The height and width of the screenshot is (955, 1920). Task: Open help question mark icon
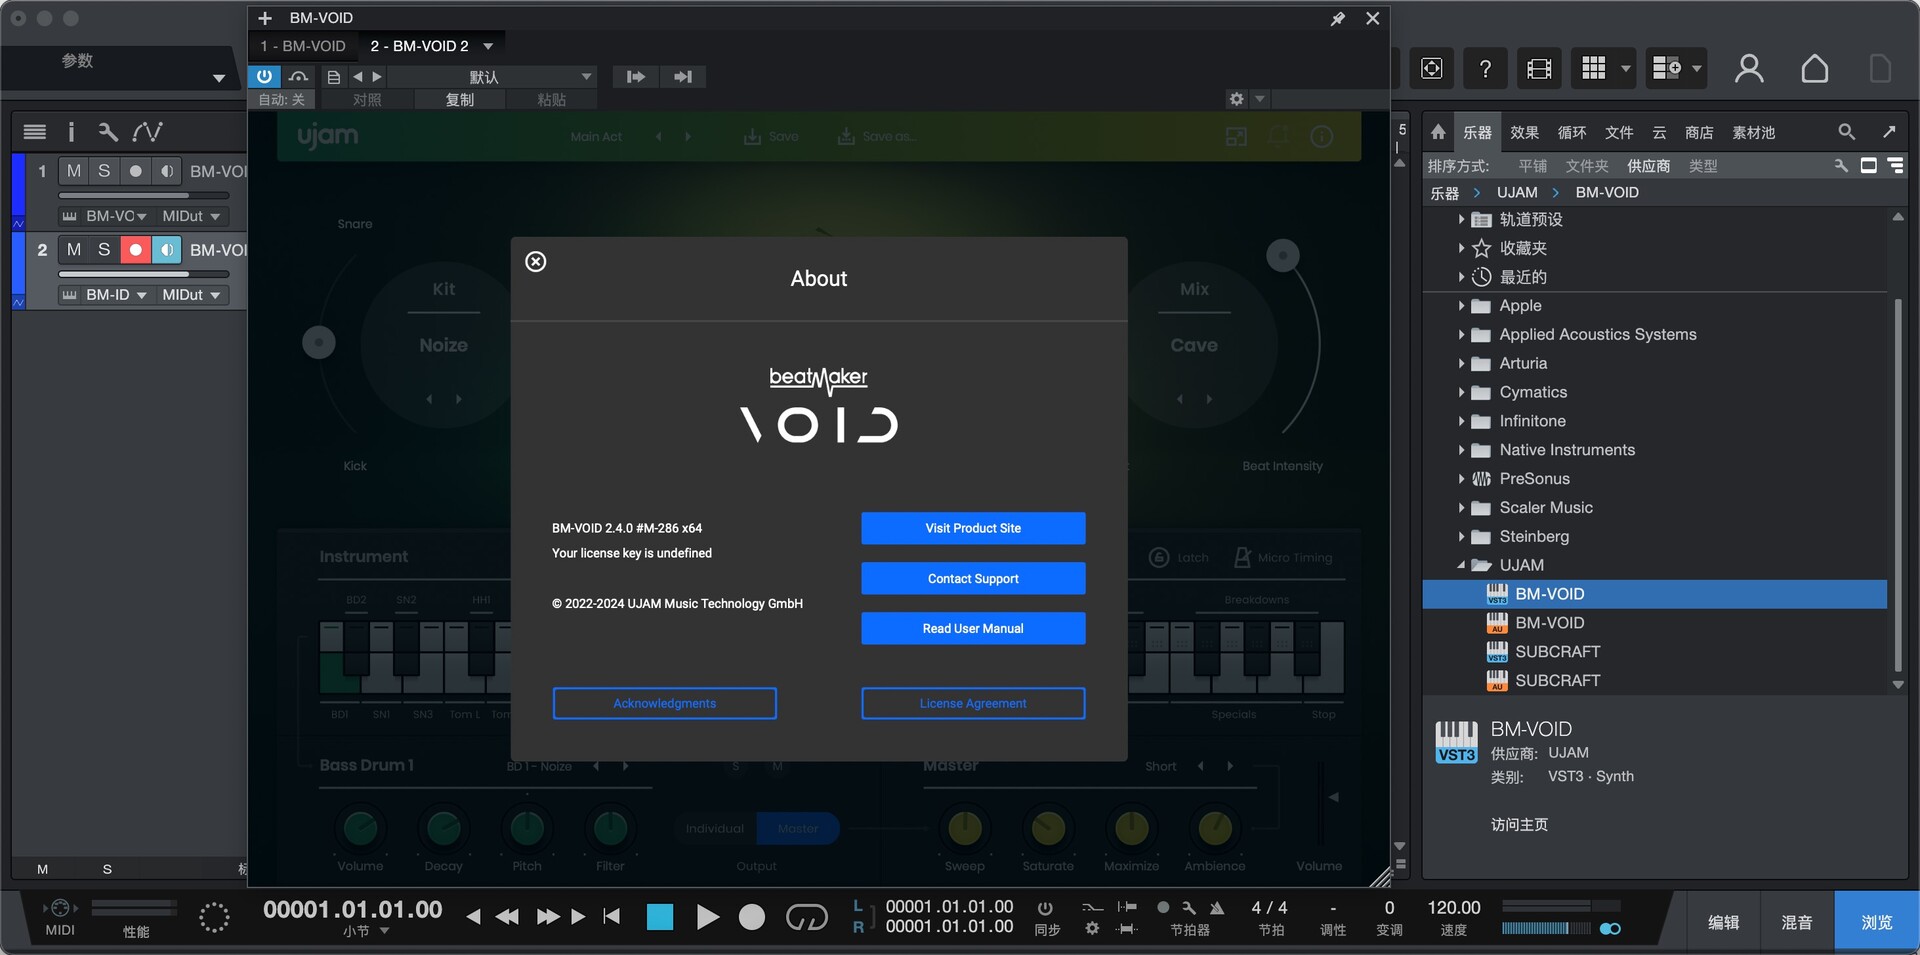tap(1485, 68)
